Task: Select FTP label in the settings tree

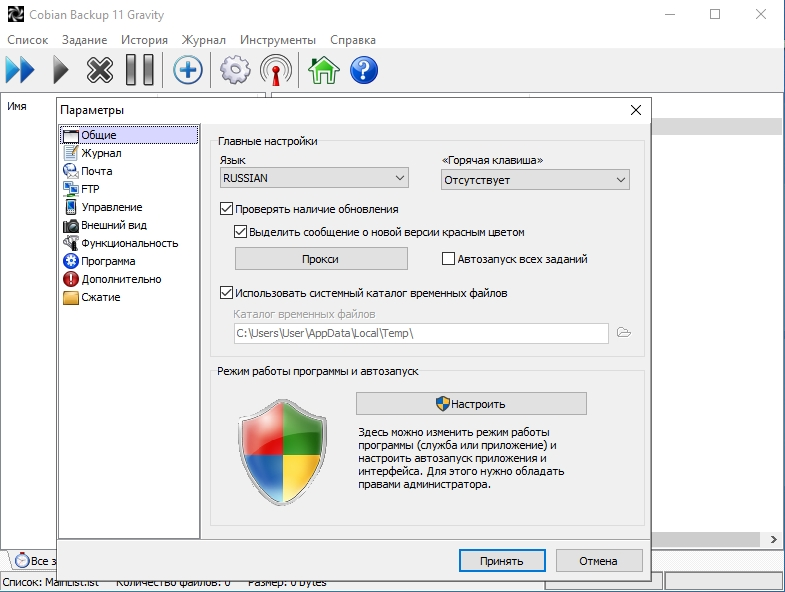Action: coord(90,189)
